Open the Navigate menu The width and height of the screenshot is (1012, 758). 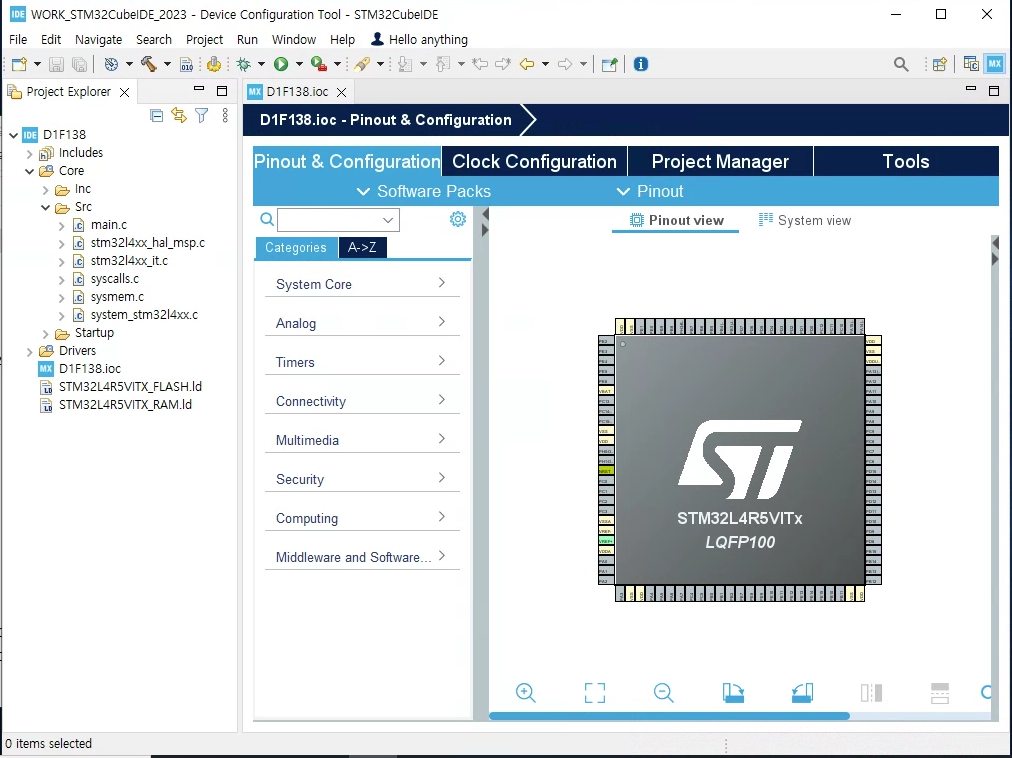[x=98, y=39]
